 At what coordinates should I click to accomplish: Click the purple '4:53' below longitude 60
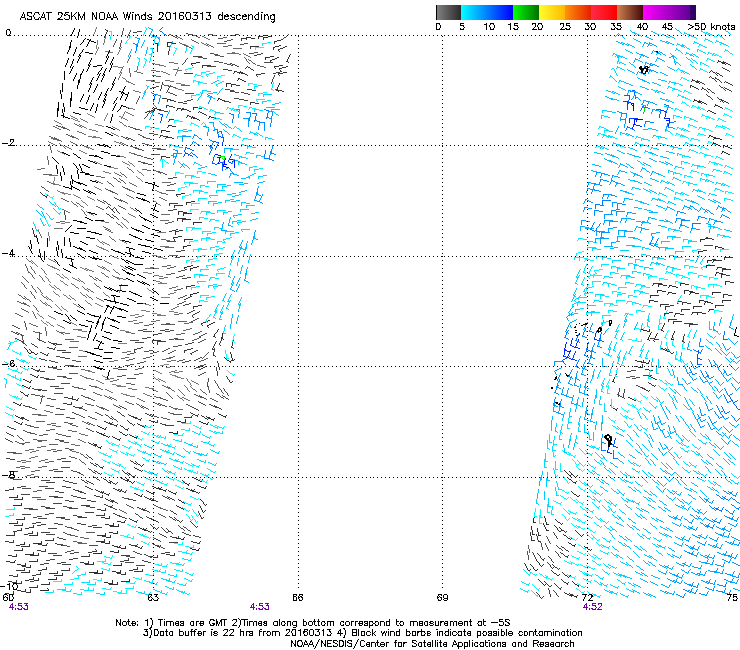[x=18, y=607]
